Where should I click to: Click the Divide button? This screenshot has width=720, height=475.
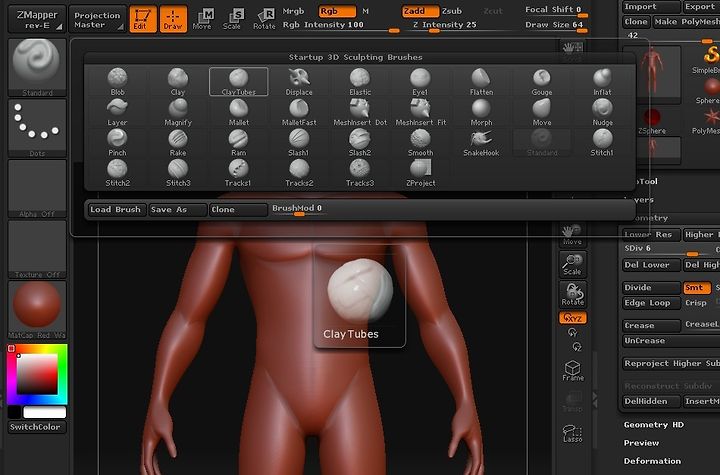click(x=651, y=288)
